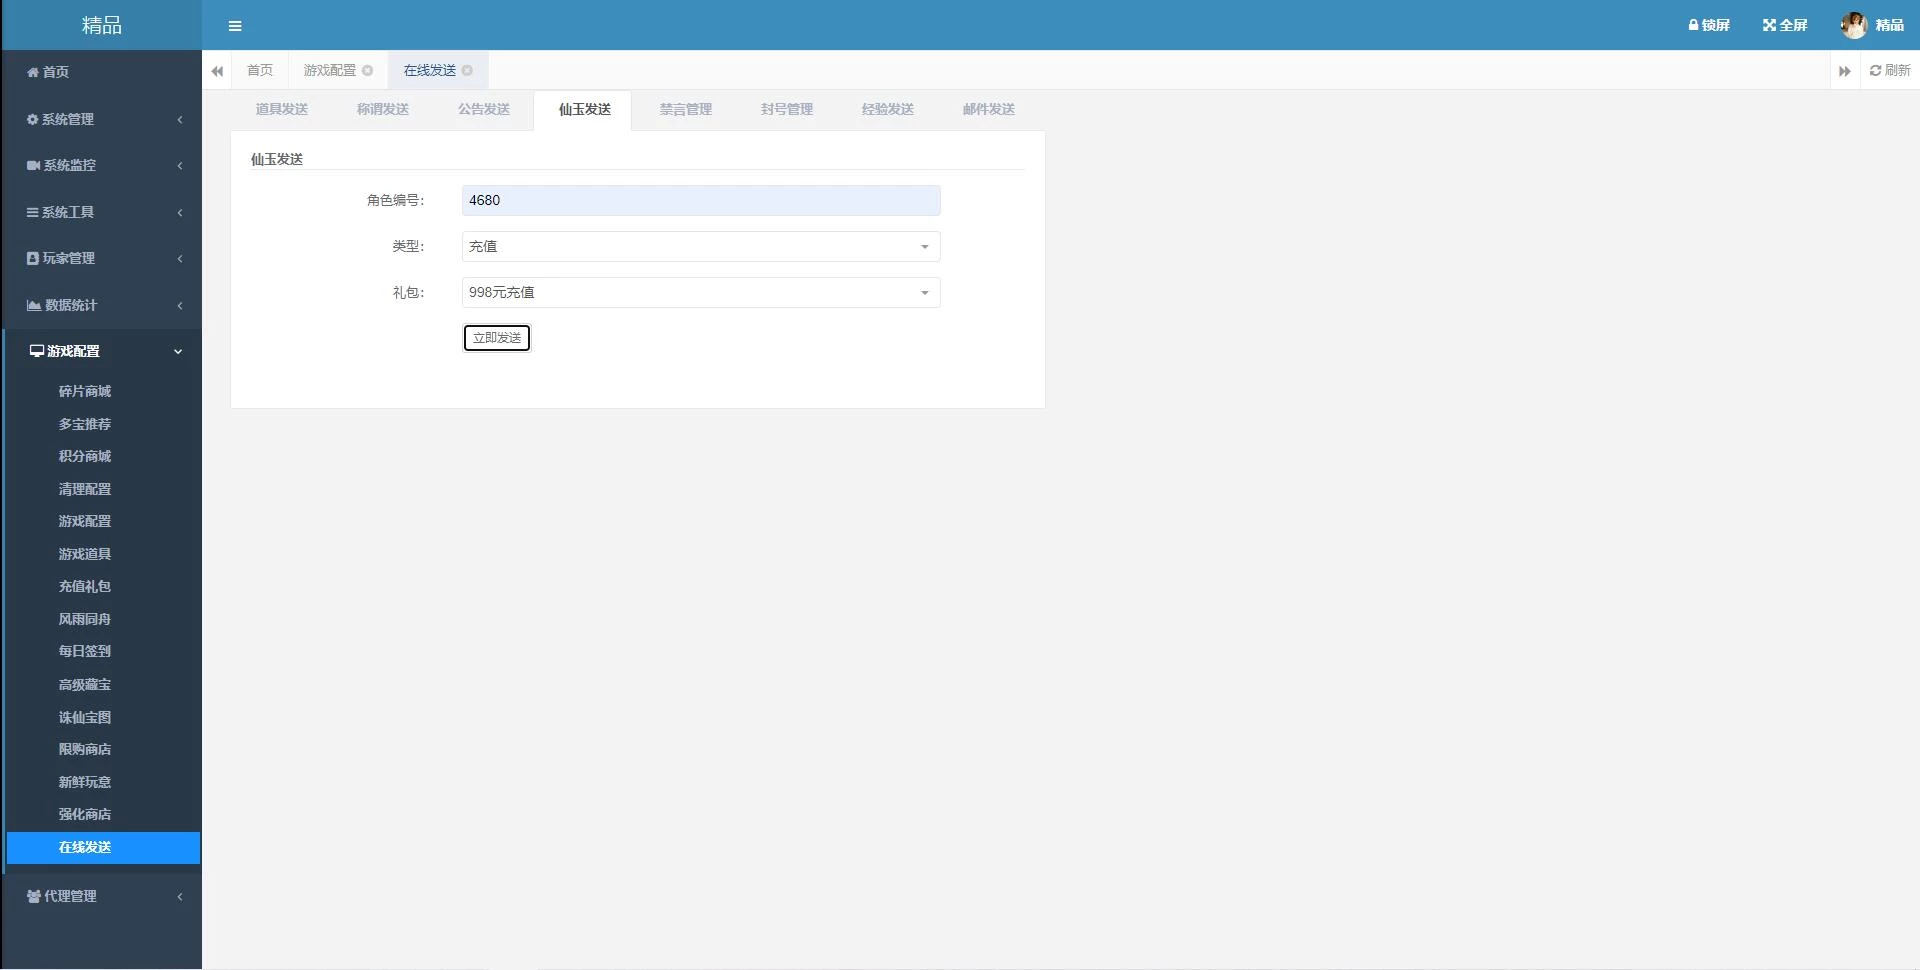Refresh page using 刷新 icon
The image size is (1920, 970).
pyautogui.click(x=1875, y=71)
